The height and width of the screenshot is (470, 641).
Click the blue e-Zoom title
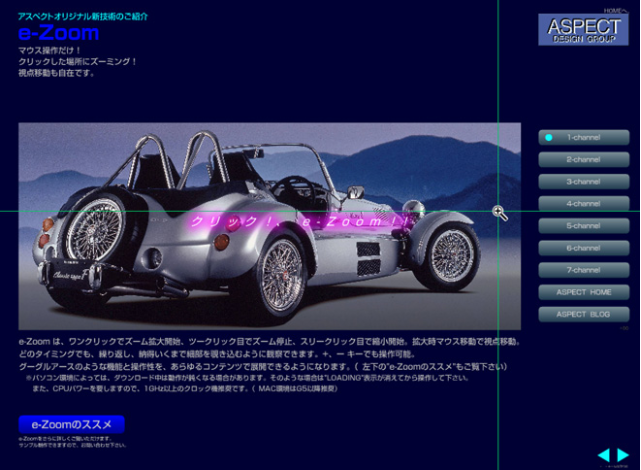point(58,33)
